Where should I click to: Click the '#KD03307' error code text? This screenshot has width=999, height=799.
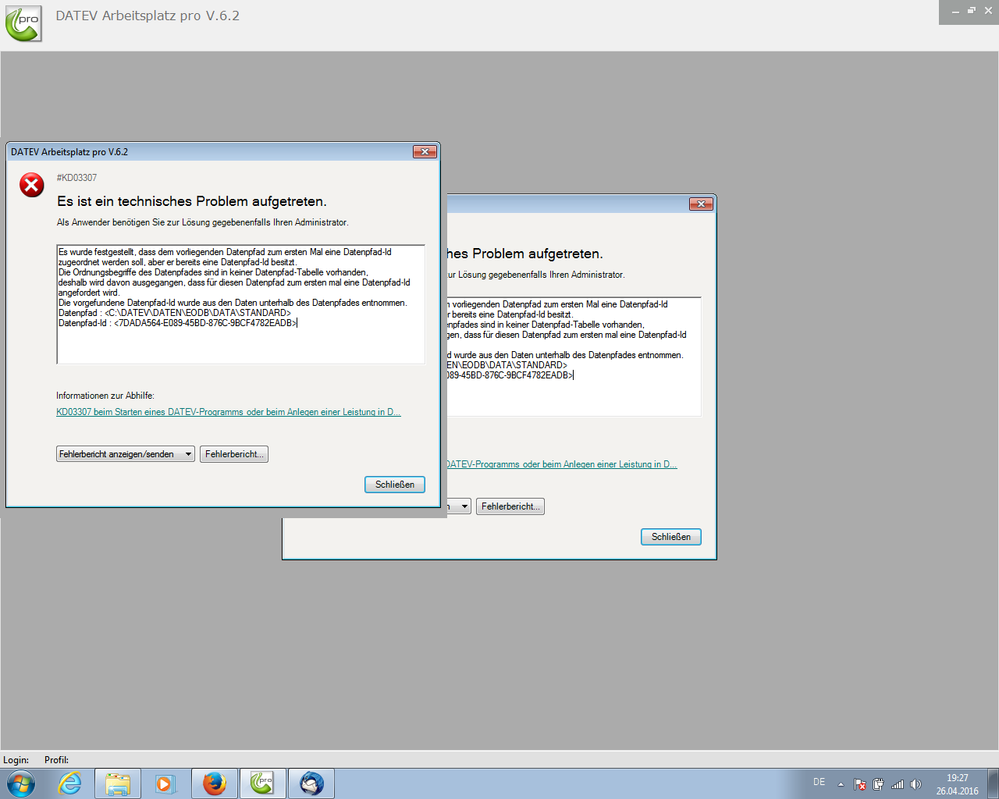pos(76,178)
